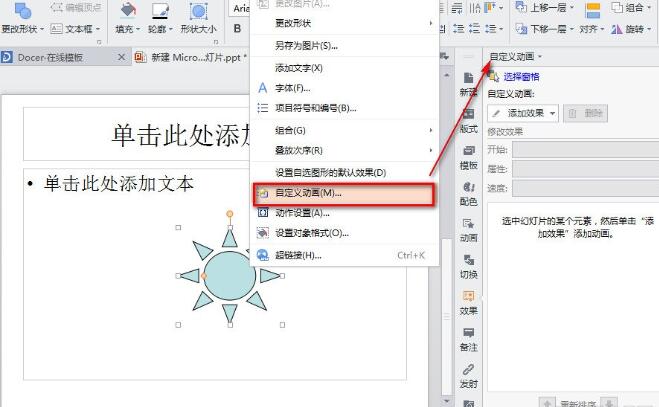Choose 更改形状 in context menu
659x407 pixels.
pos(345,23)
